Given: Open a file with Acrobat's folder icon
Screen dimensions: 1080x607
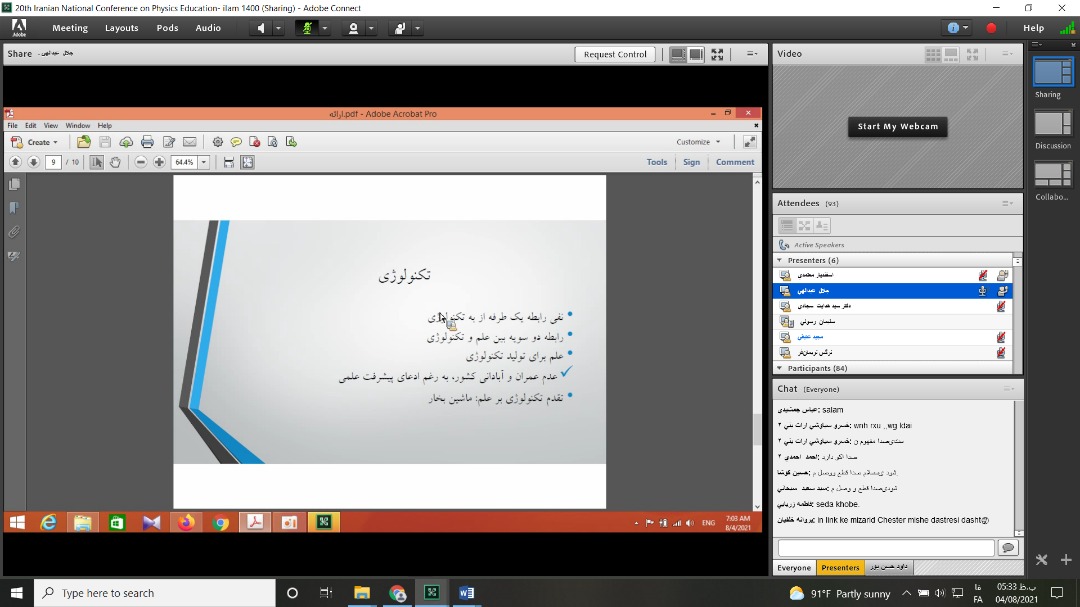Looking at the screenshot, I should 83,142.
